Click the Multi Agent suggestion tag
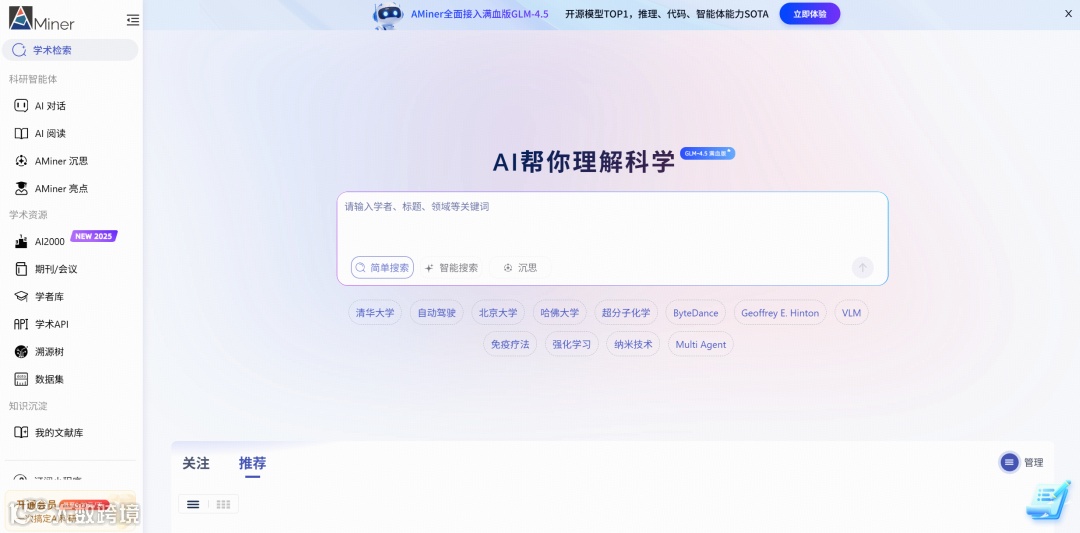This screenshot has width=1080, height=533. [x=700, y=344]
